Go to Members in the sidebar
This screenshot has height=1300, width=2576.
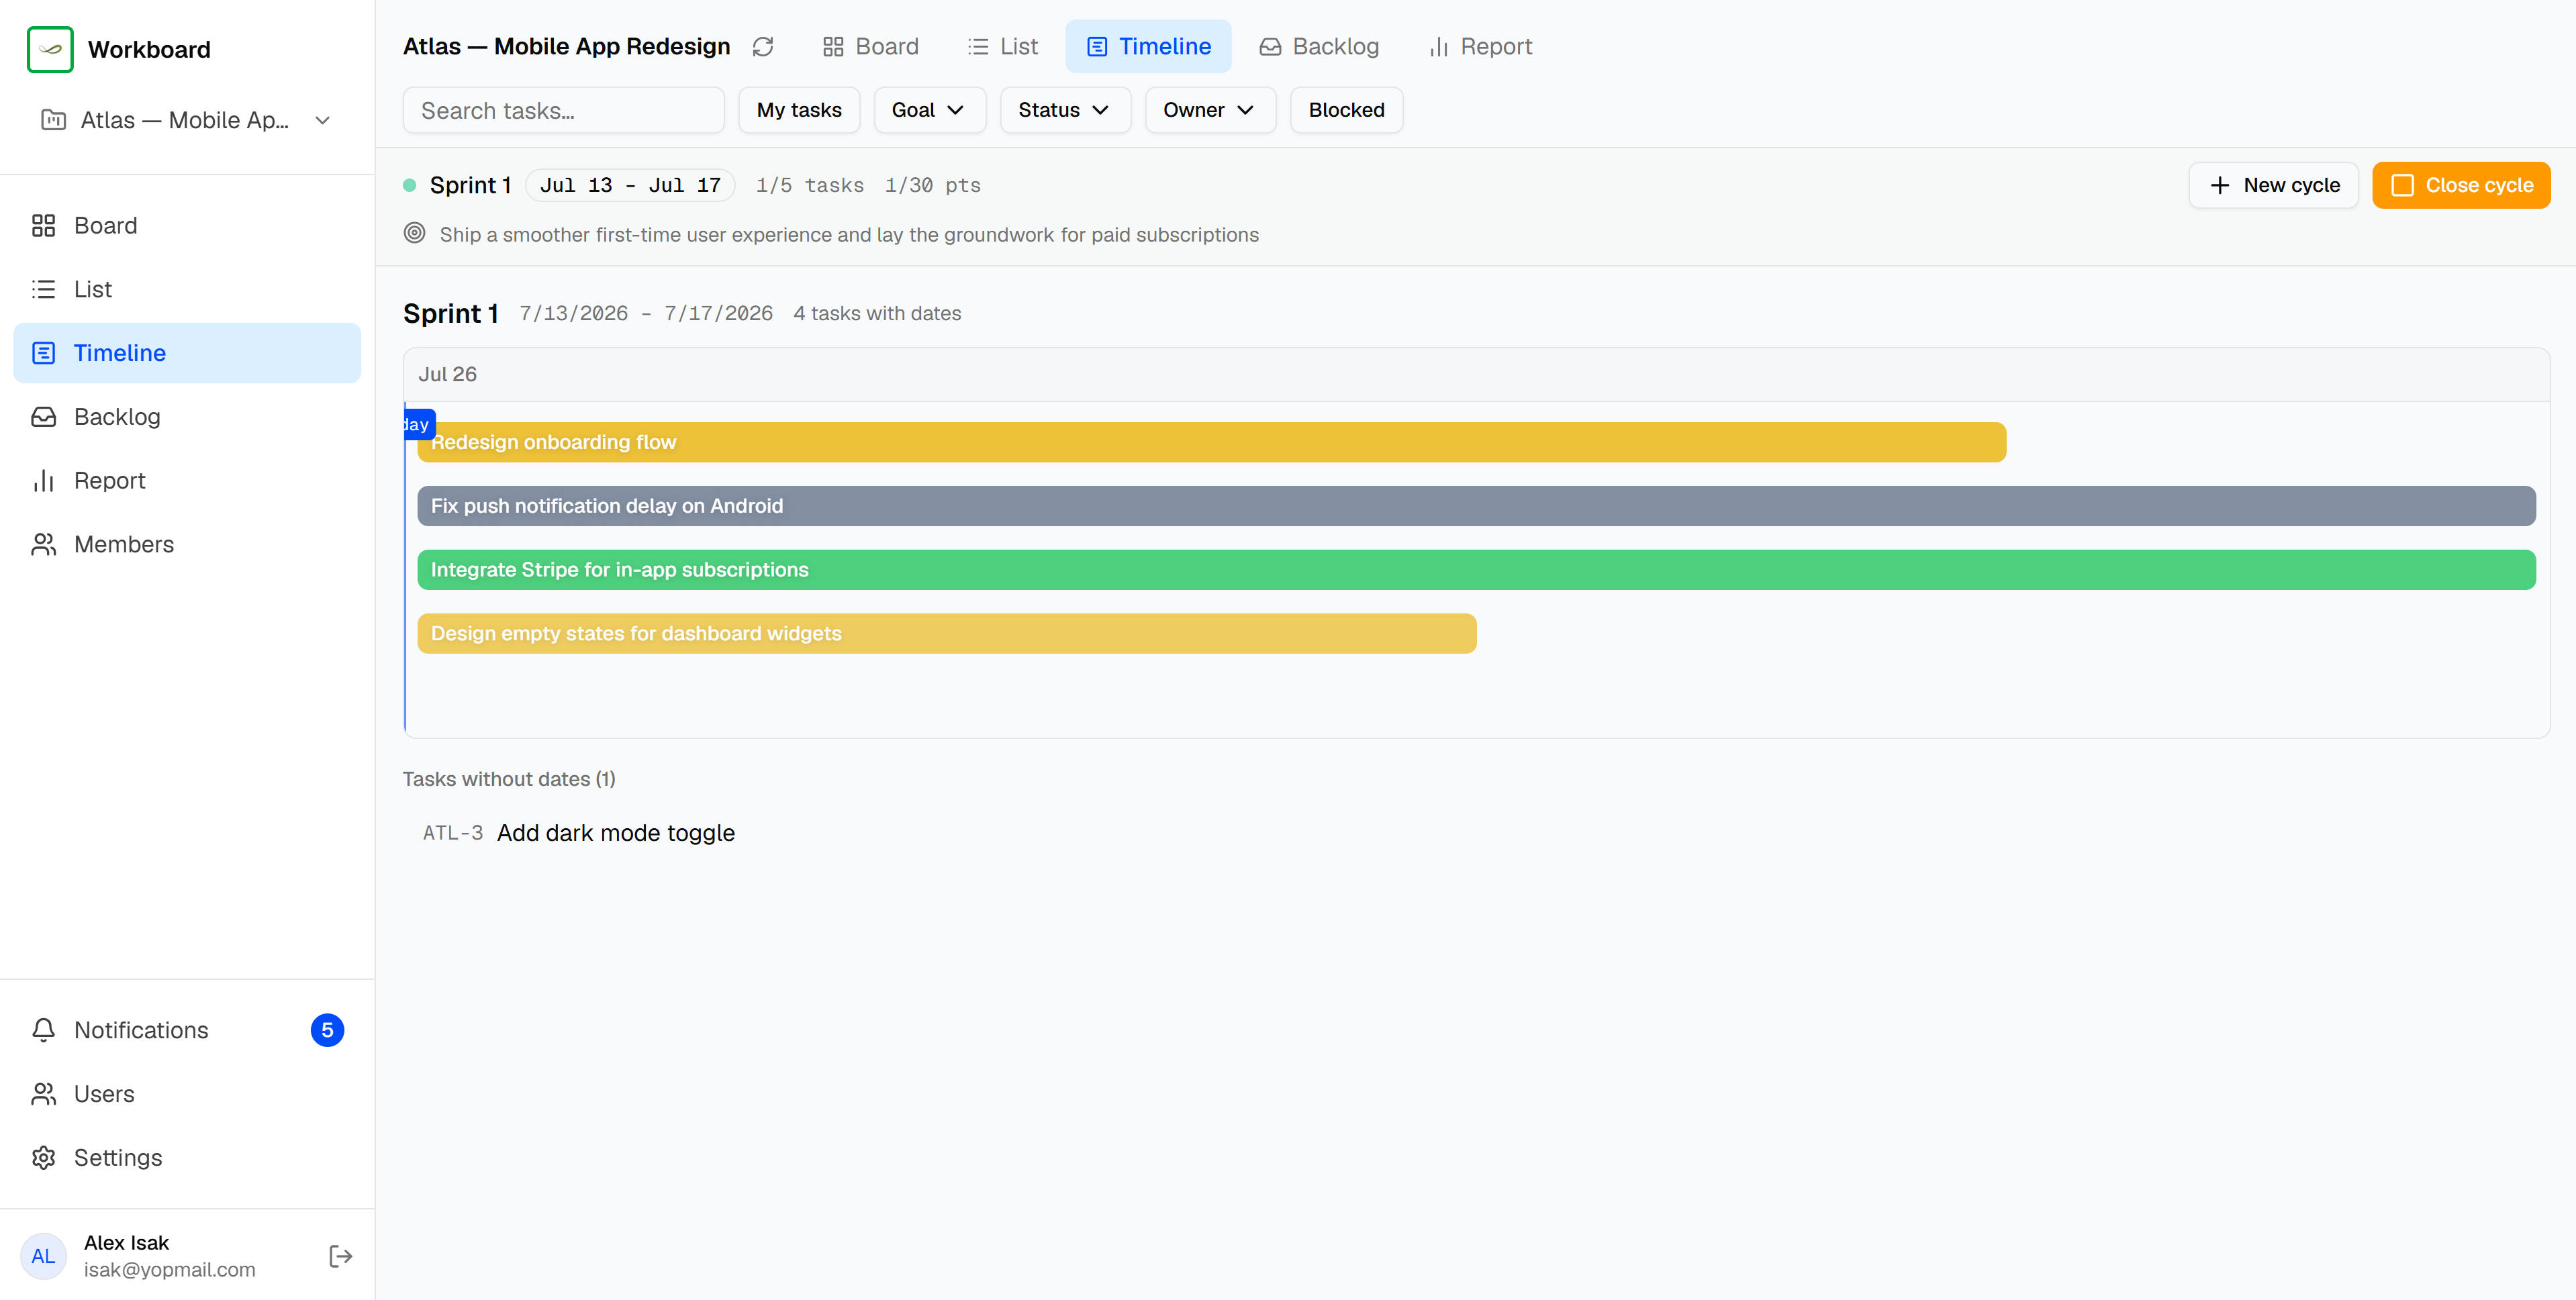pyautogui.click(x=187, y=545)
